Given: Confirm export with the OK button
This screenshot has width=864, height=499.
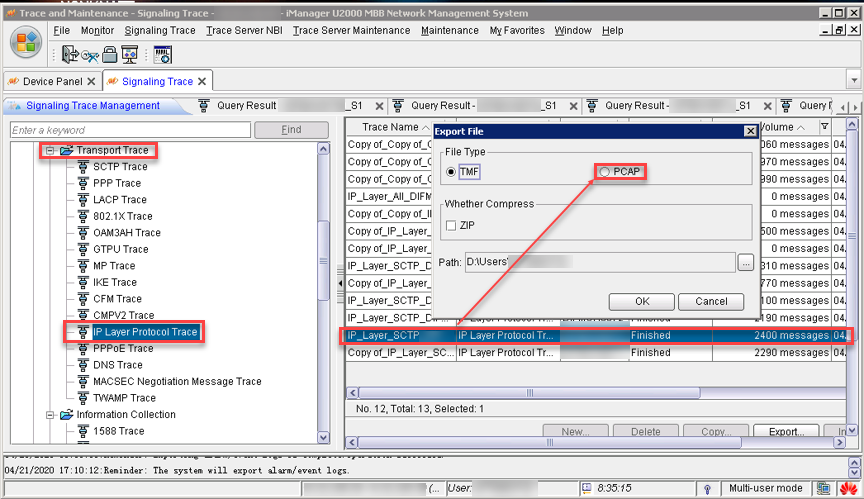Looking at the screenshot, I should pyautogui.click(x=641, y=301).
